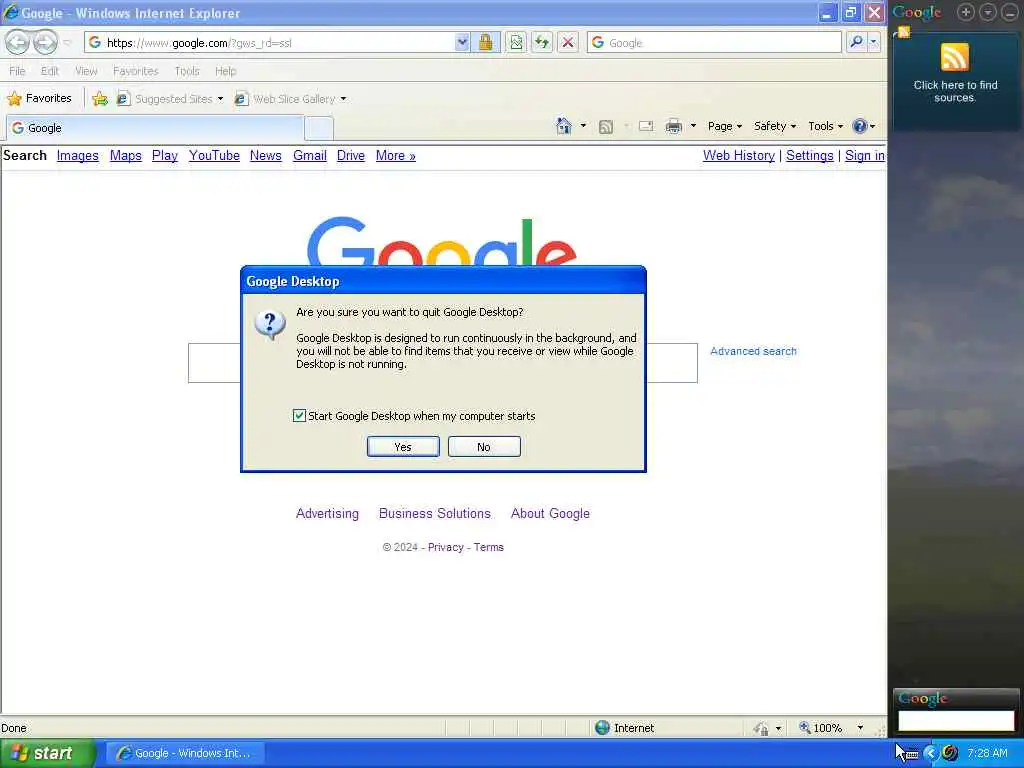Click the Google Desktop tray icon
Screen dimensions: 1024x768
pos(950,753)
